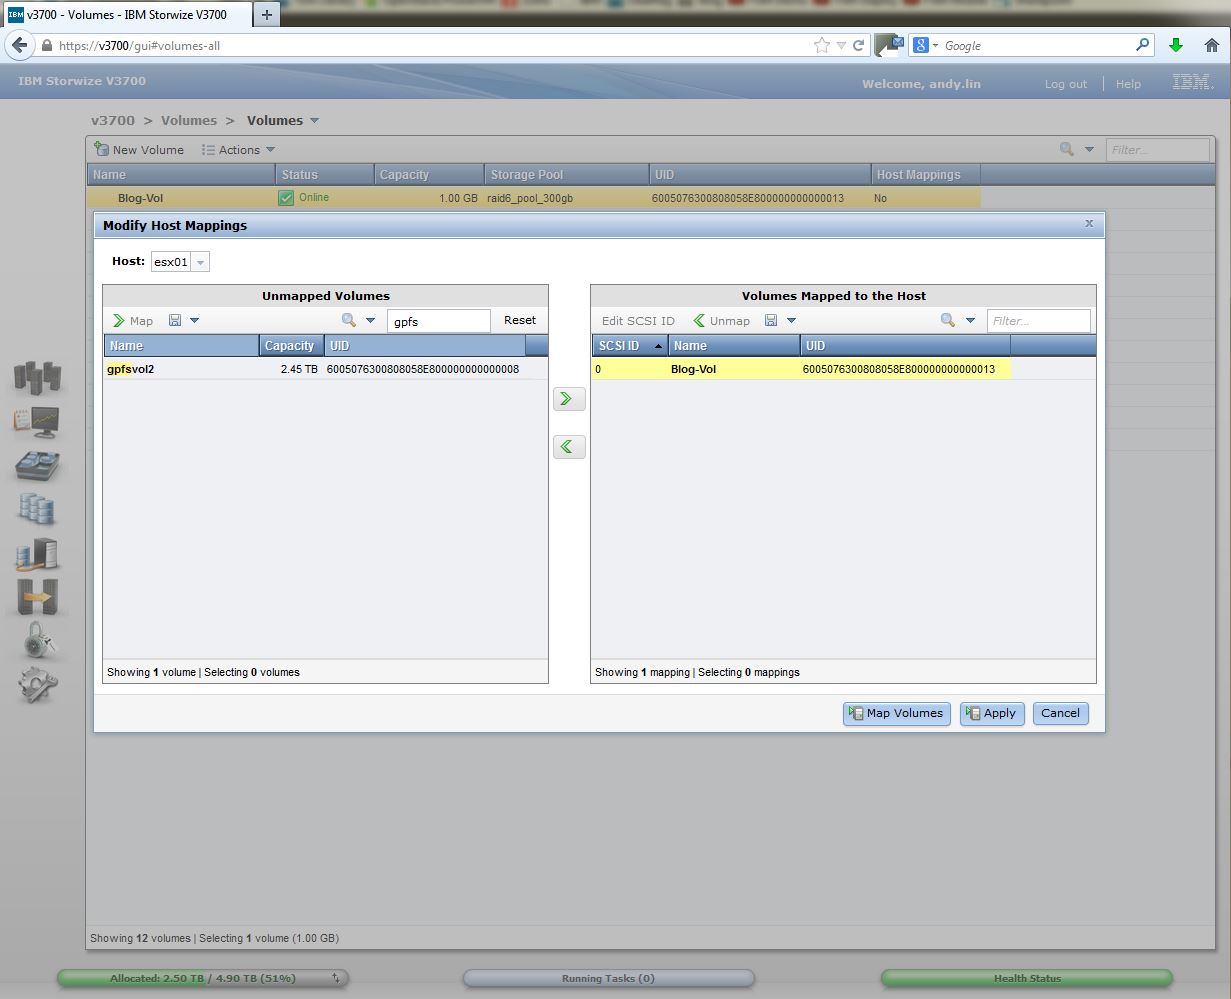Go to first Volumes breadcrumb item

tap(189, 121)
